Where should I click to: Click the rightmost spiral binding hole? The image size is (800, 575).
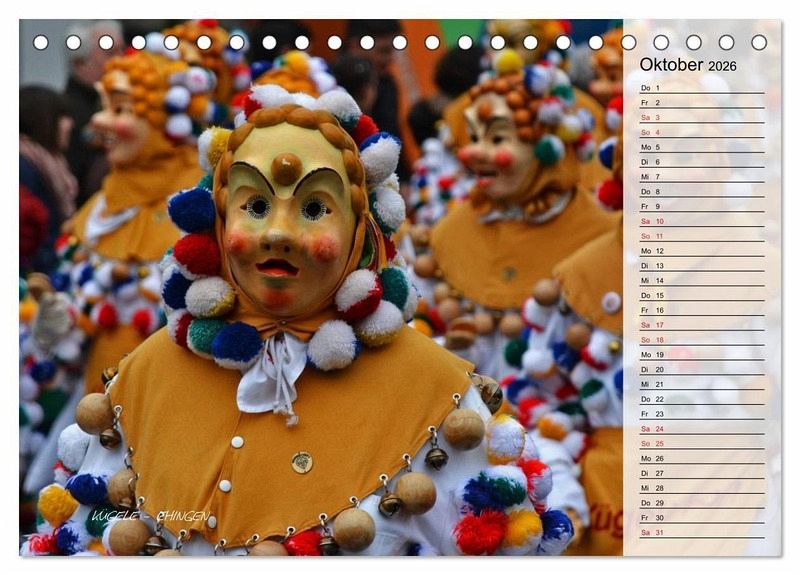[x=759, y=42]
